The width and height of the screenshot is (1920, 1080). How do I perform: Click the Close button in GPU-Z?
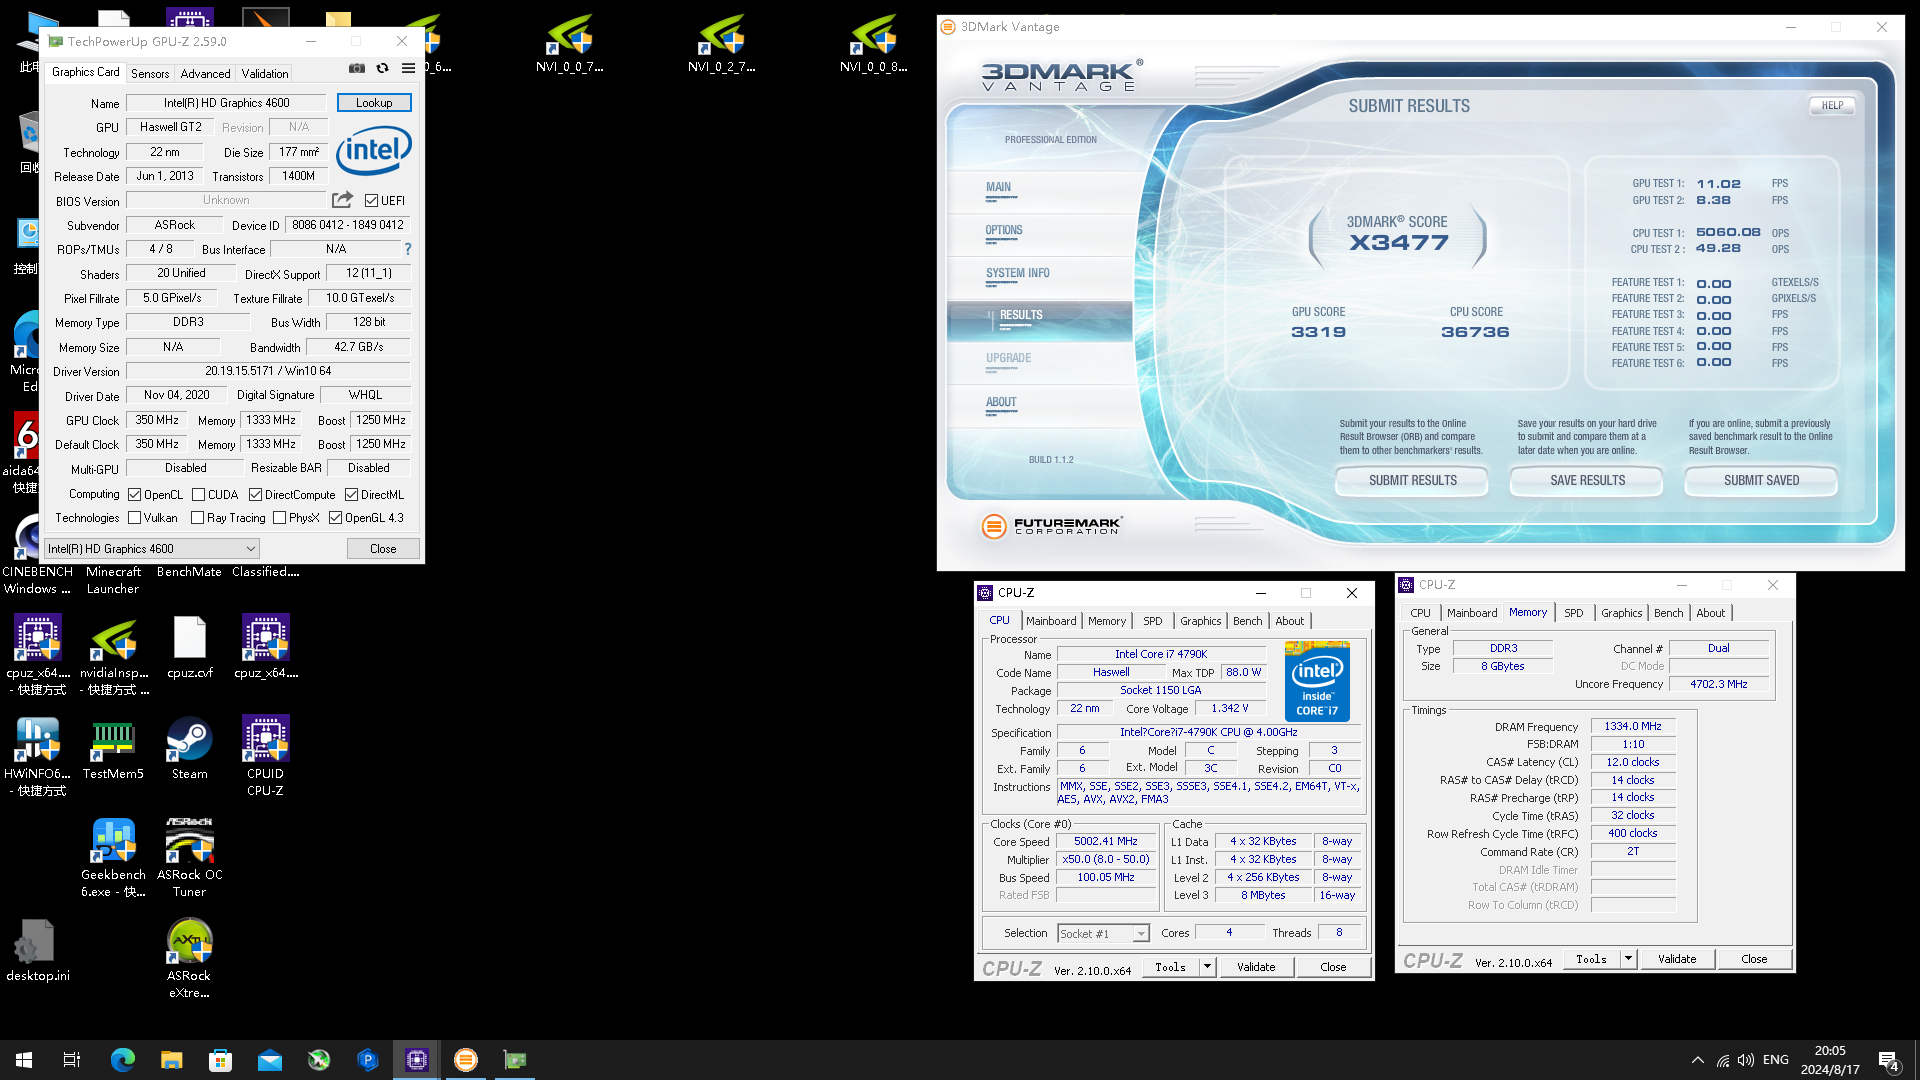383,548
